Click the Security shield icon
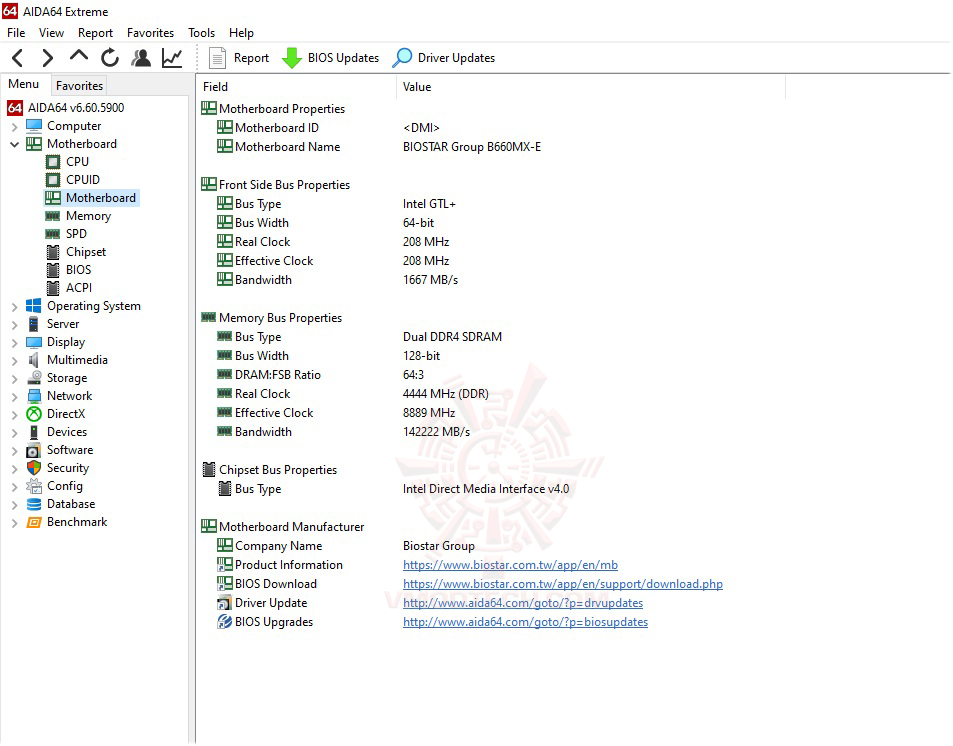 [34, 468]
